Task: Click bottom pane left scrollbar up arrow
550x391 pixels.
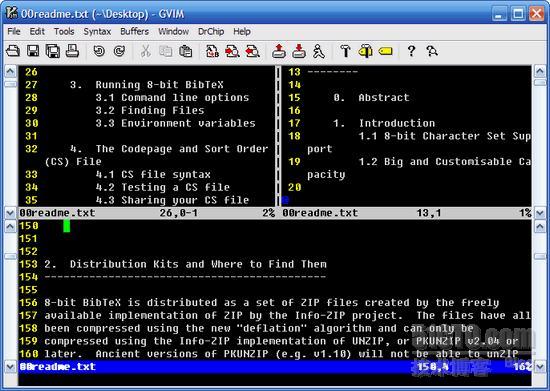Action: click(x=10, y=227)
